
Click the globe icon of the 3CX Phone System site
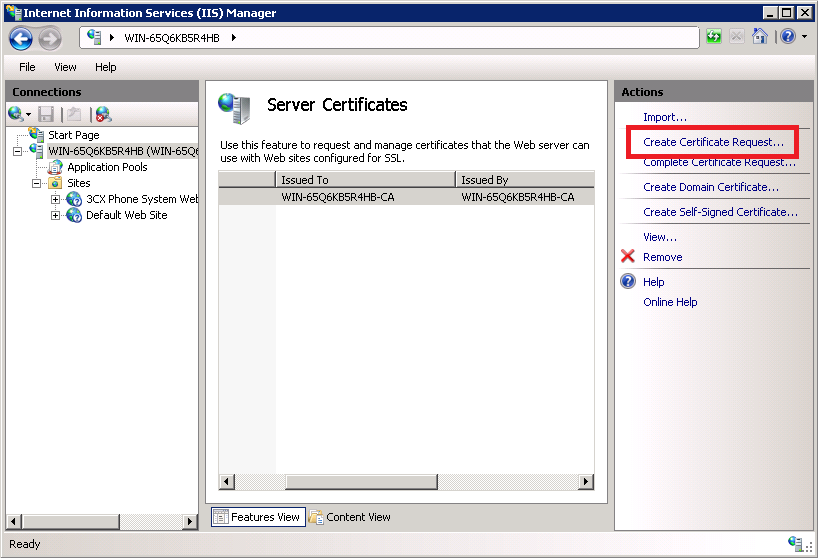coord(74,199)
